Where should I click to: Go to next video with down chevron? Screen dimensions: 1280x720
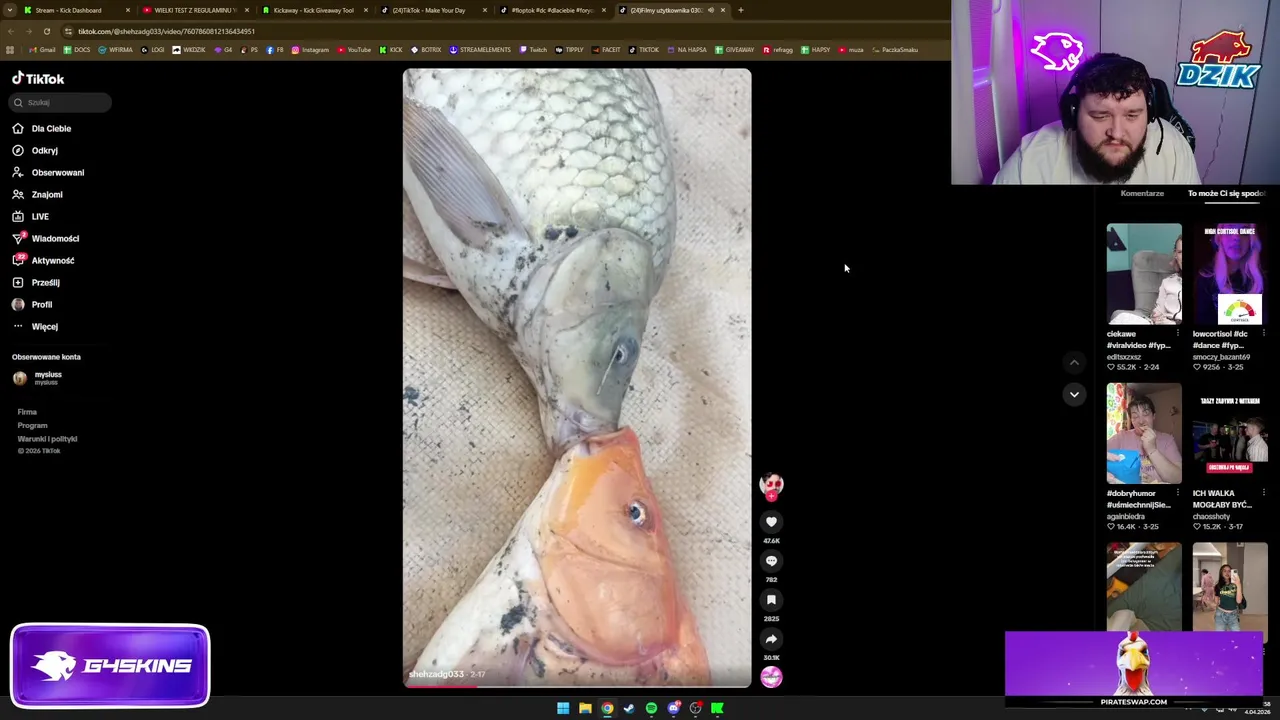coord(1074,394)
